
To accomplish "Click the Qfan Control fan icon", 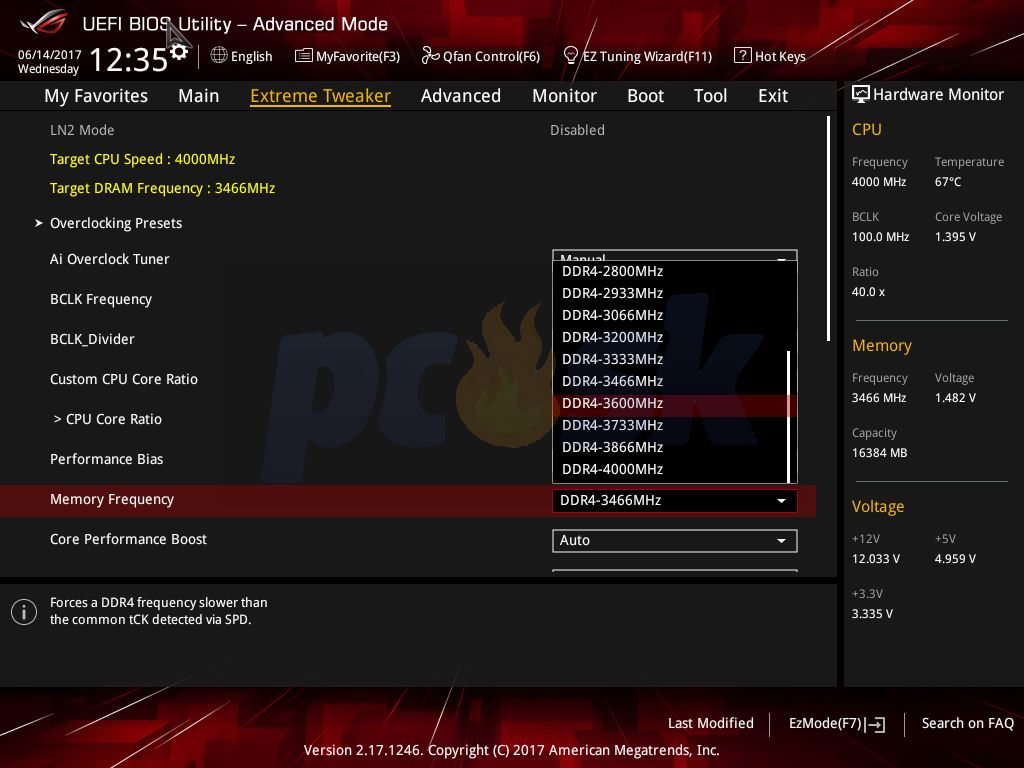I will tap(430, 56).
